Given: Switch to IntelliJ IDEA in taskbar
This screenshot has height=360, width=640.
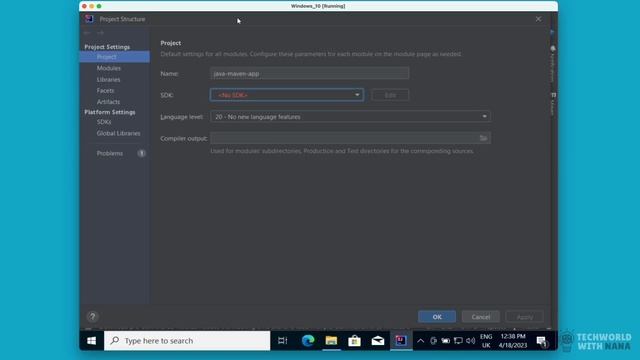Looking at the screenshot, I should point(401,340).
